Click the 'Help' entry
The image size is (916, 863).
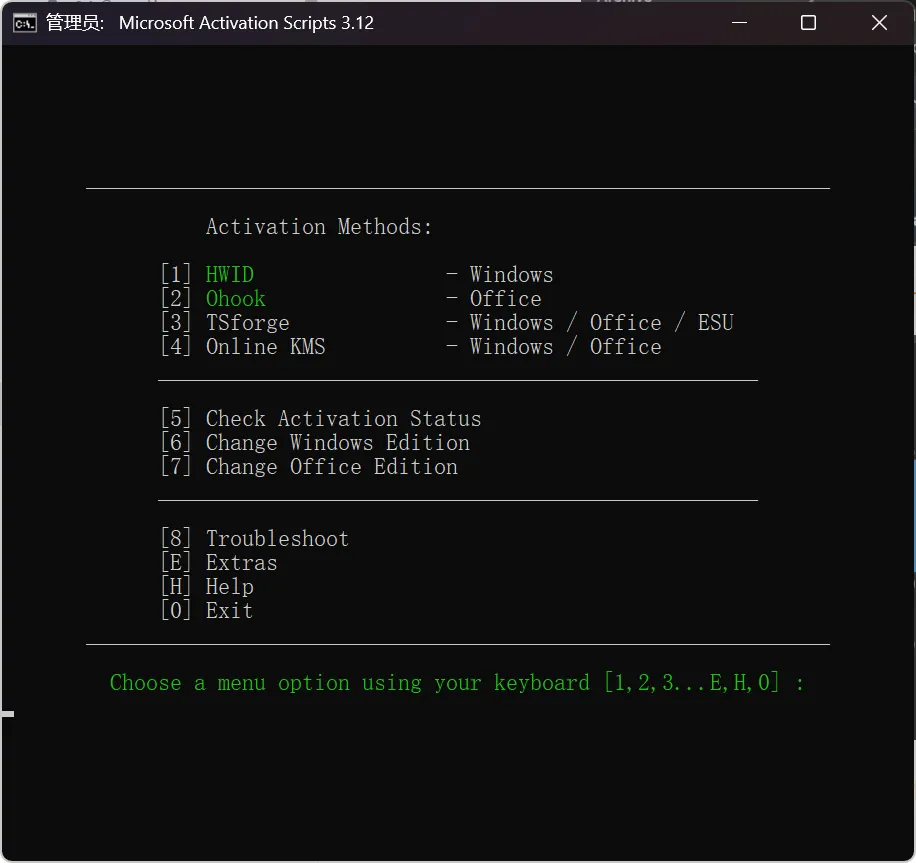230,586
